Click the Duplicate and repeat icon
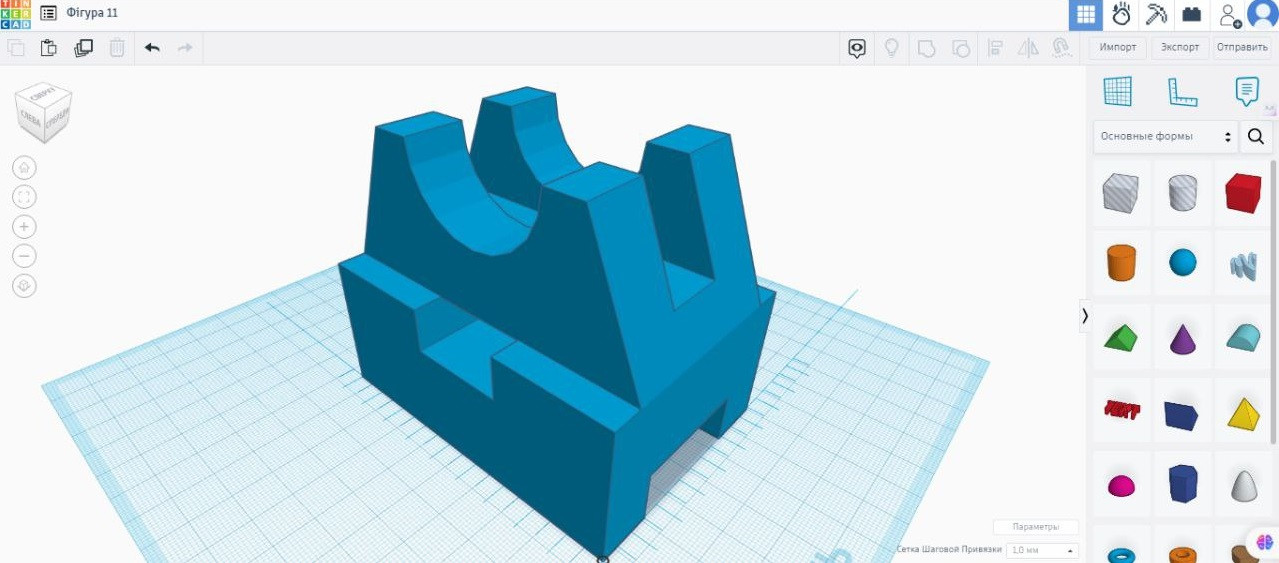Screen dimensions: 1279x563 point(83,47)
